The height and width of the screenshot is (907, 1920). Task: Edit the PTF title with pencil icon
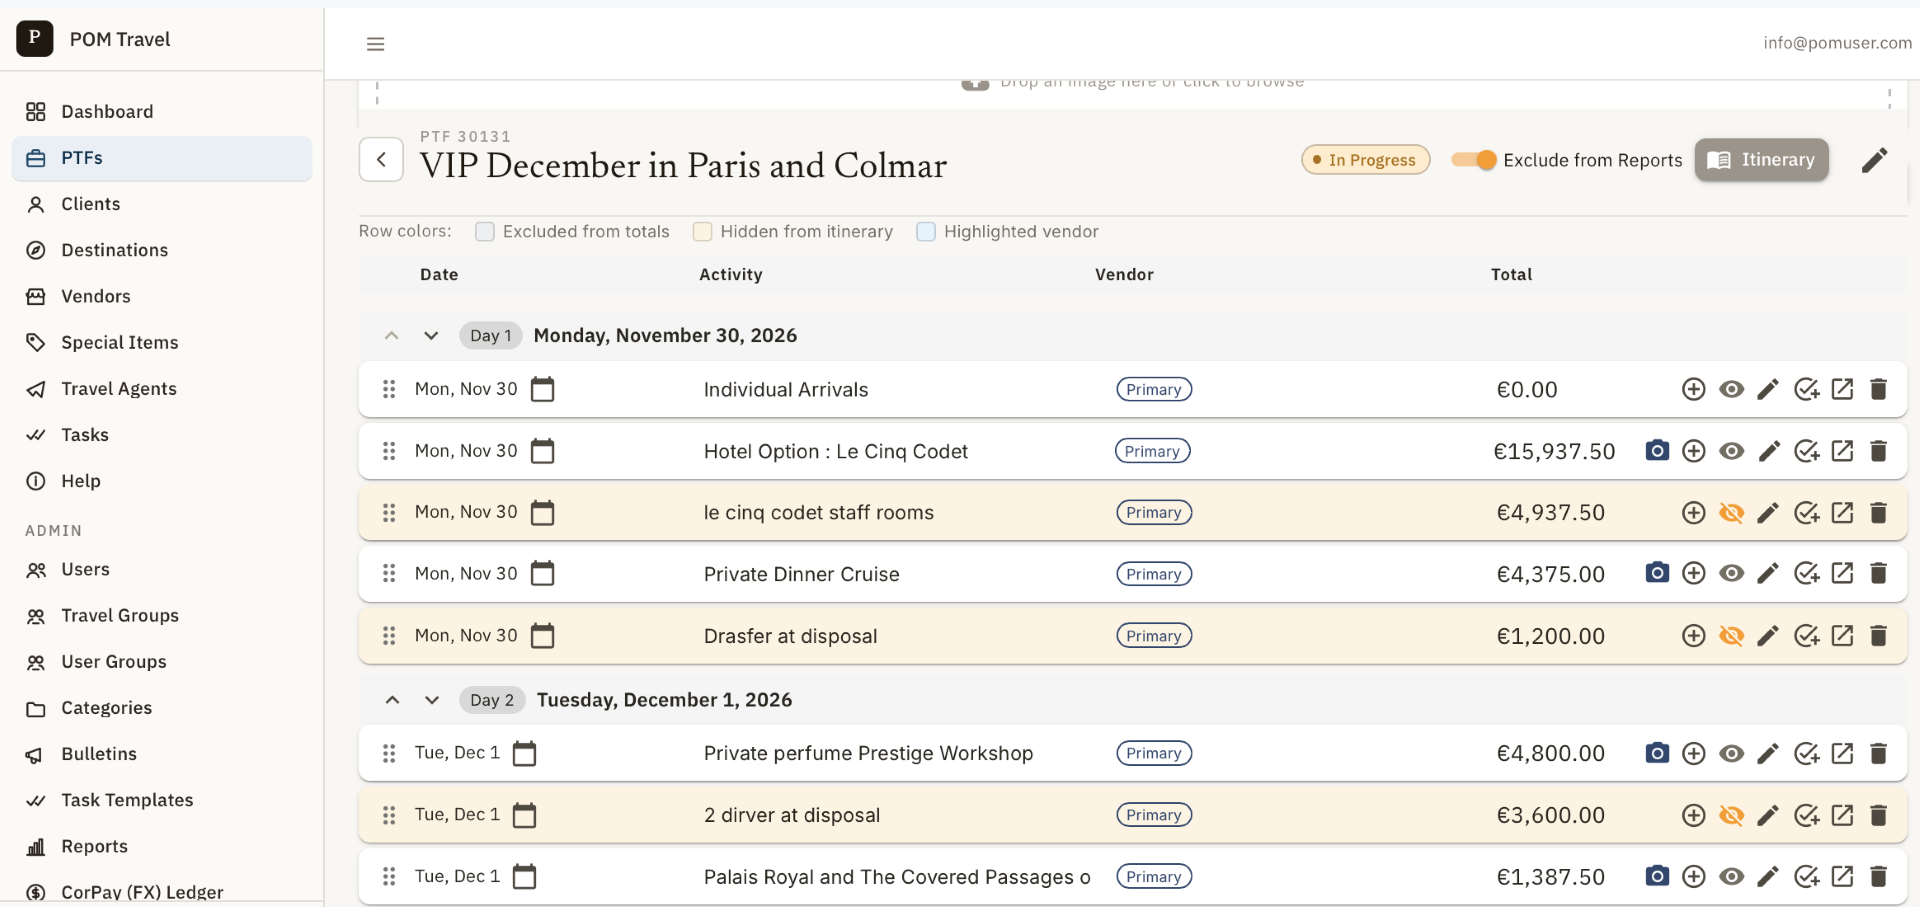click(1875, 160)
